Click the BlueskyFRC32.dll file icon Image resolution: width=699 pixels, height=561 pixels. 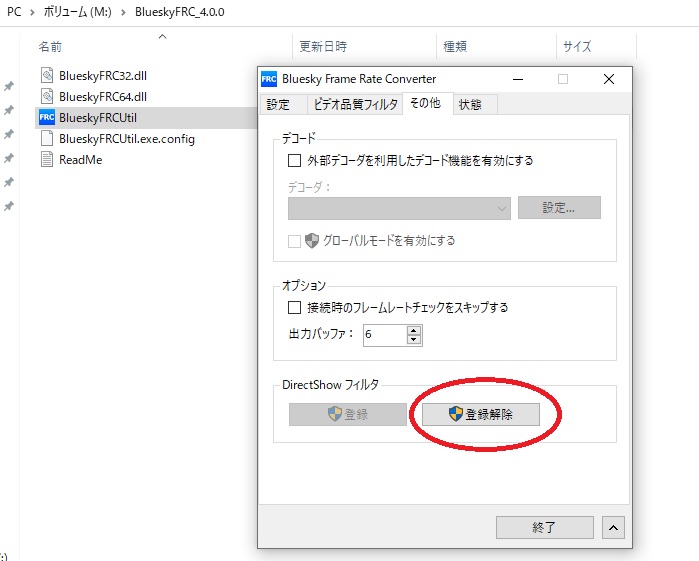pyautogui.click(x=47, y=75)
